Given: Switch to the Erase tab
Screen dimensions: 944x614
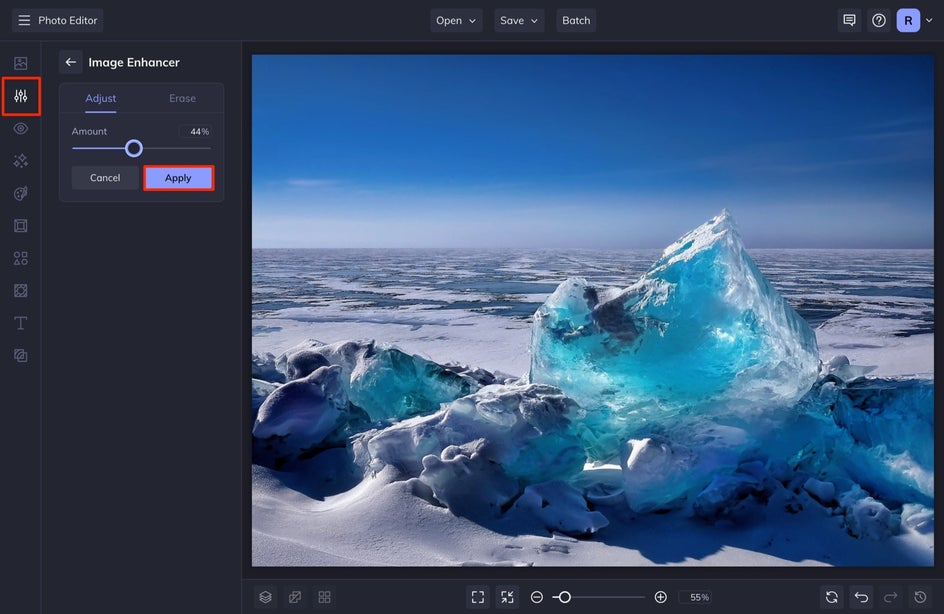Looking at the screenshot, I should pyautogui.click(x=182, y=98).
